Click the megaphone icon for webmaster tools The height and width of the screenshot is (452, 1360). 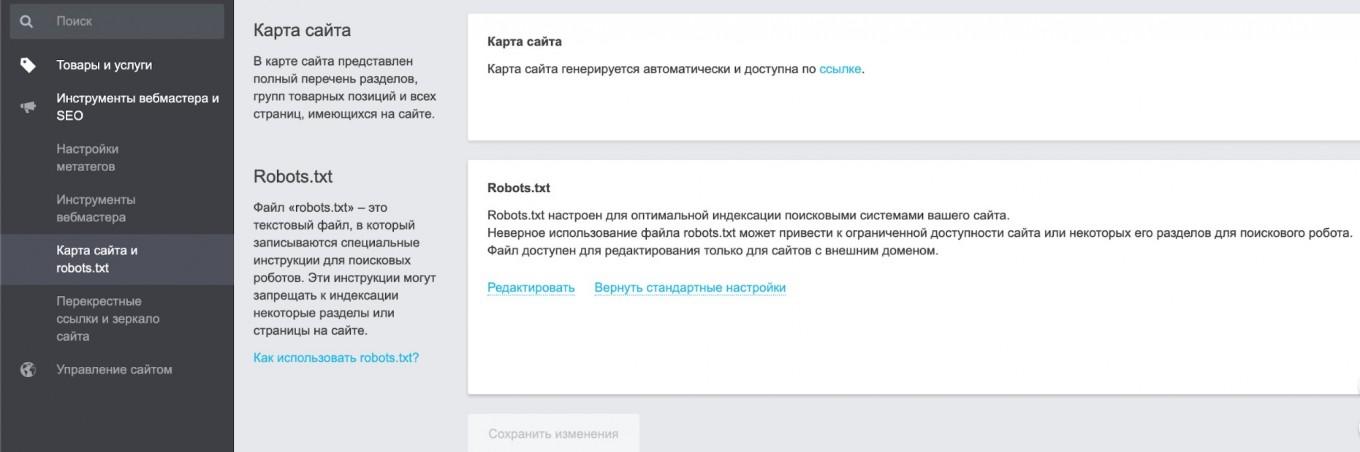click(x=28, y=107)
